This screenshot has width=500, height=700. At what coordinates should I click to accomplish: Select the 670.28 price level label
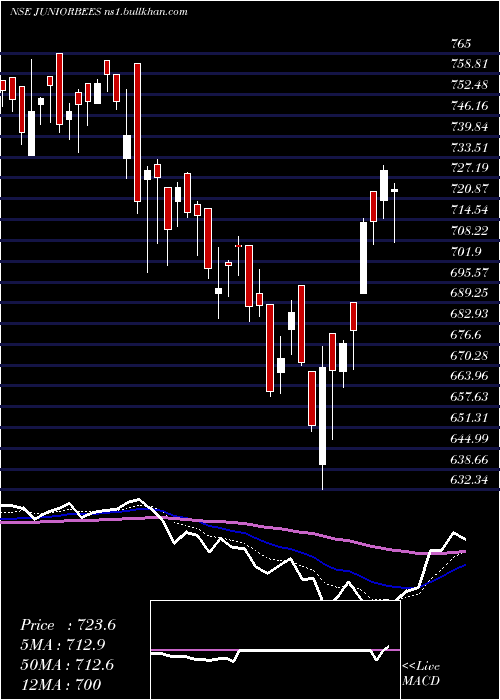coord(469,355)
